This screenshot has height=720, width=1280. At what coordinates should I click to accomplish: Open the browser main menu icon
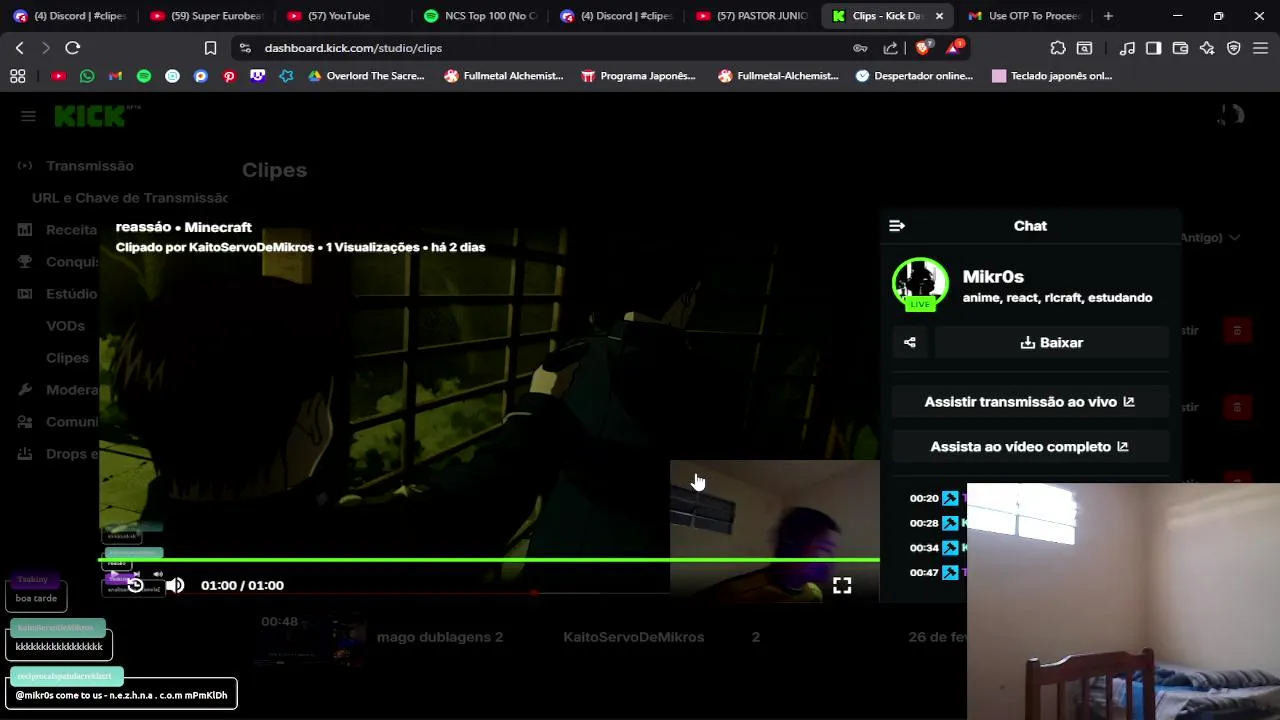(x=1260, y=48)
